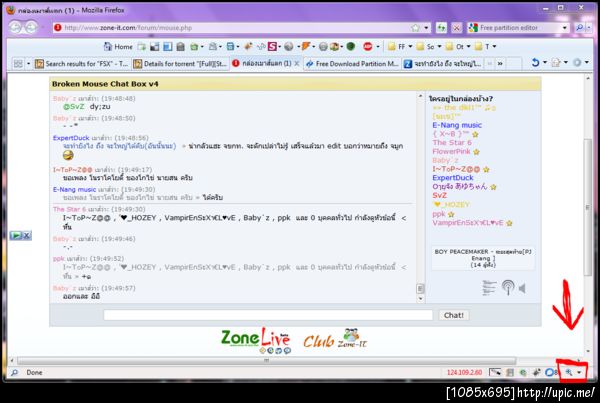
Task: Toggle the speaker mute icon
Action: click(x=523, y=287)
